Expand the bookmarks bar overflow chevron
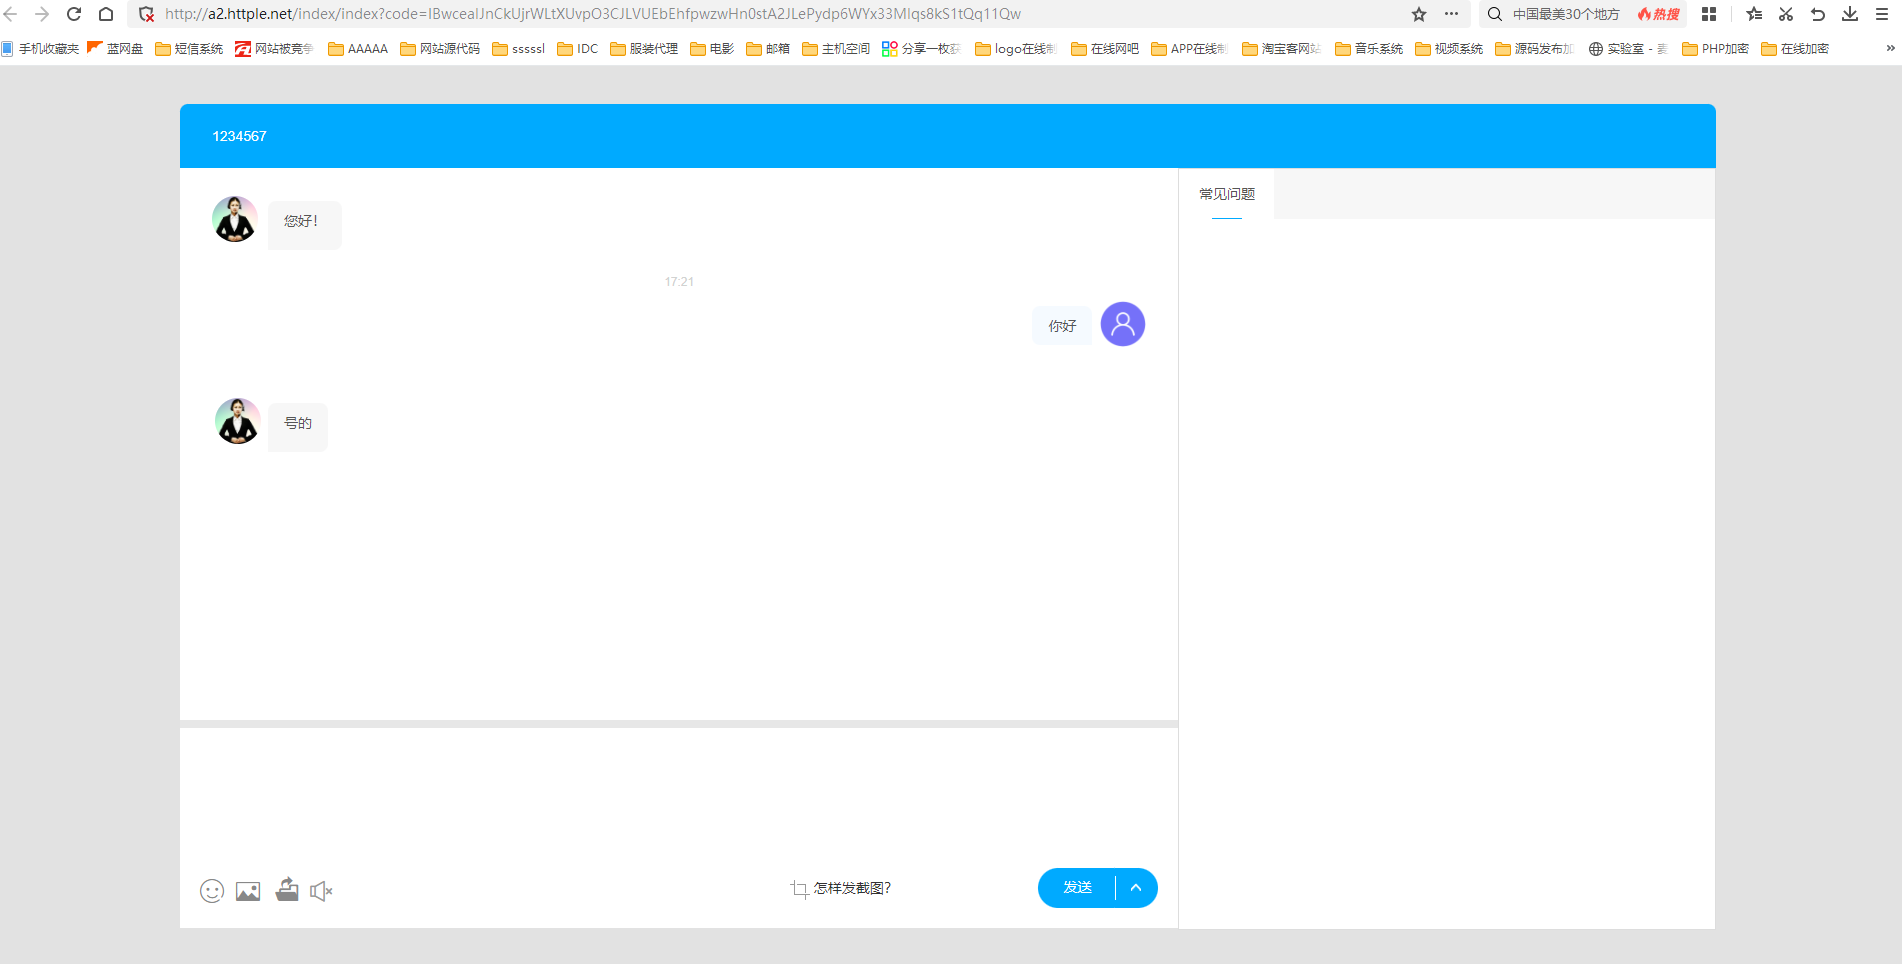Viewport: 1902px width, 964px height. (1890, 48)
